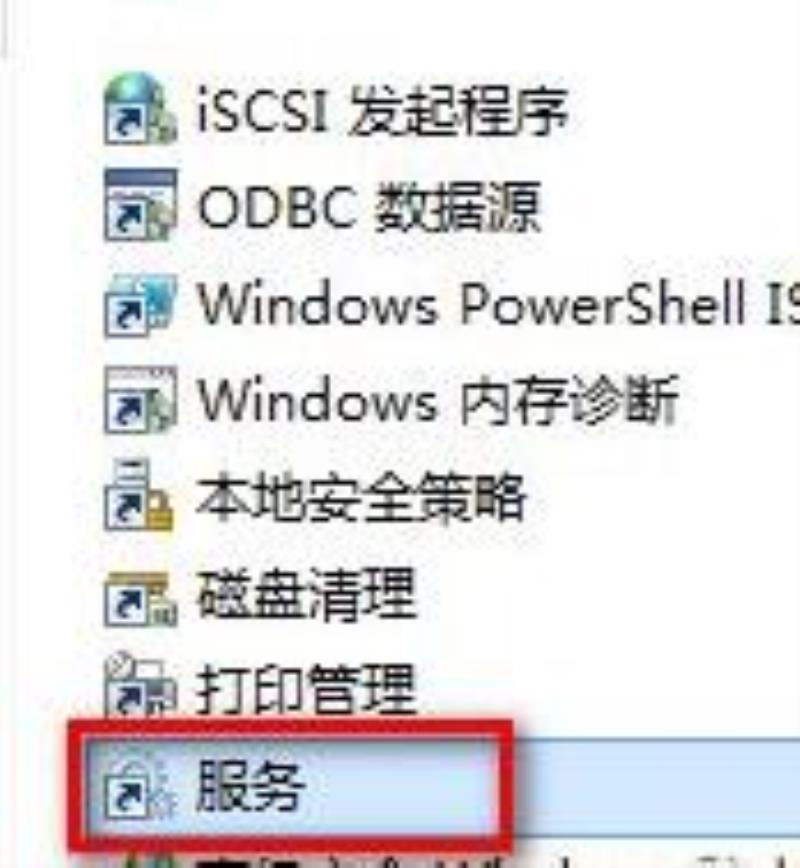This screenshot has width=800, height=868.
Task: Click the cut-off entry's icon below 服务
Action: click(147, 861)
